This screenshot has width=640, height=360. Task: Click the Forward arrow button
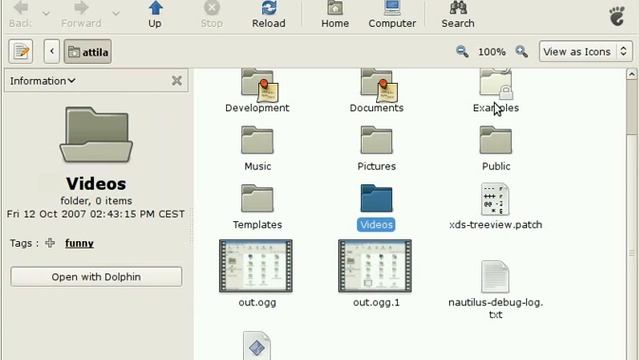click(x=81, y=15)
